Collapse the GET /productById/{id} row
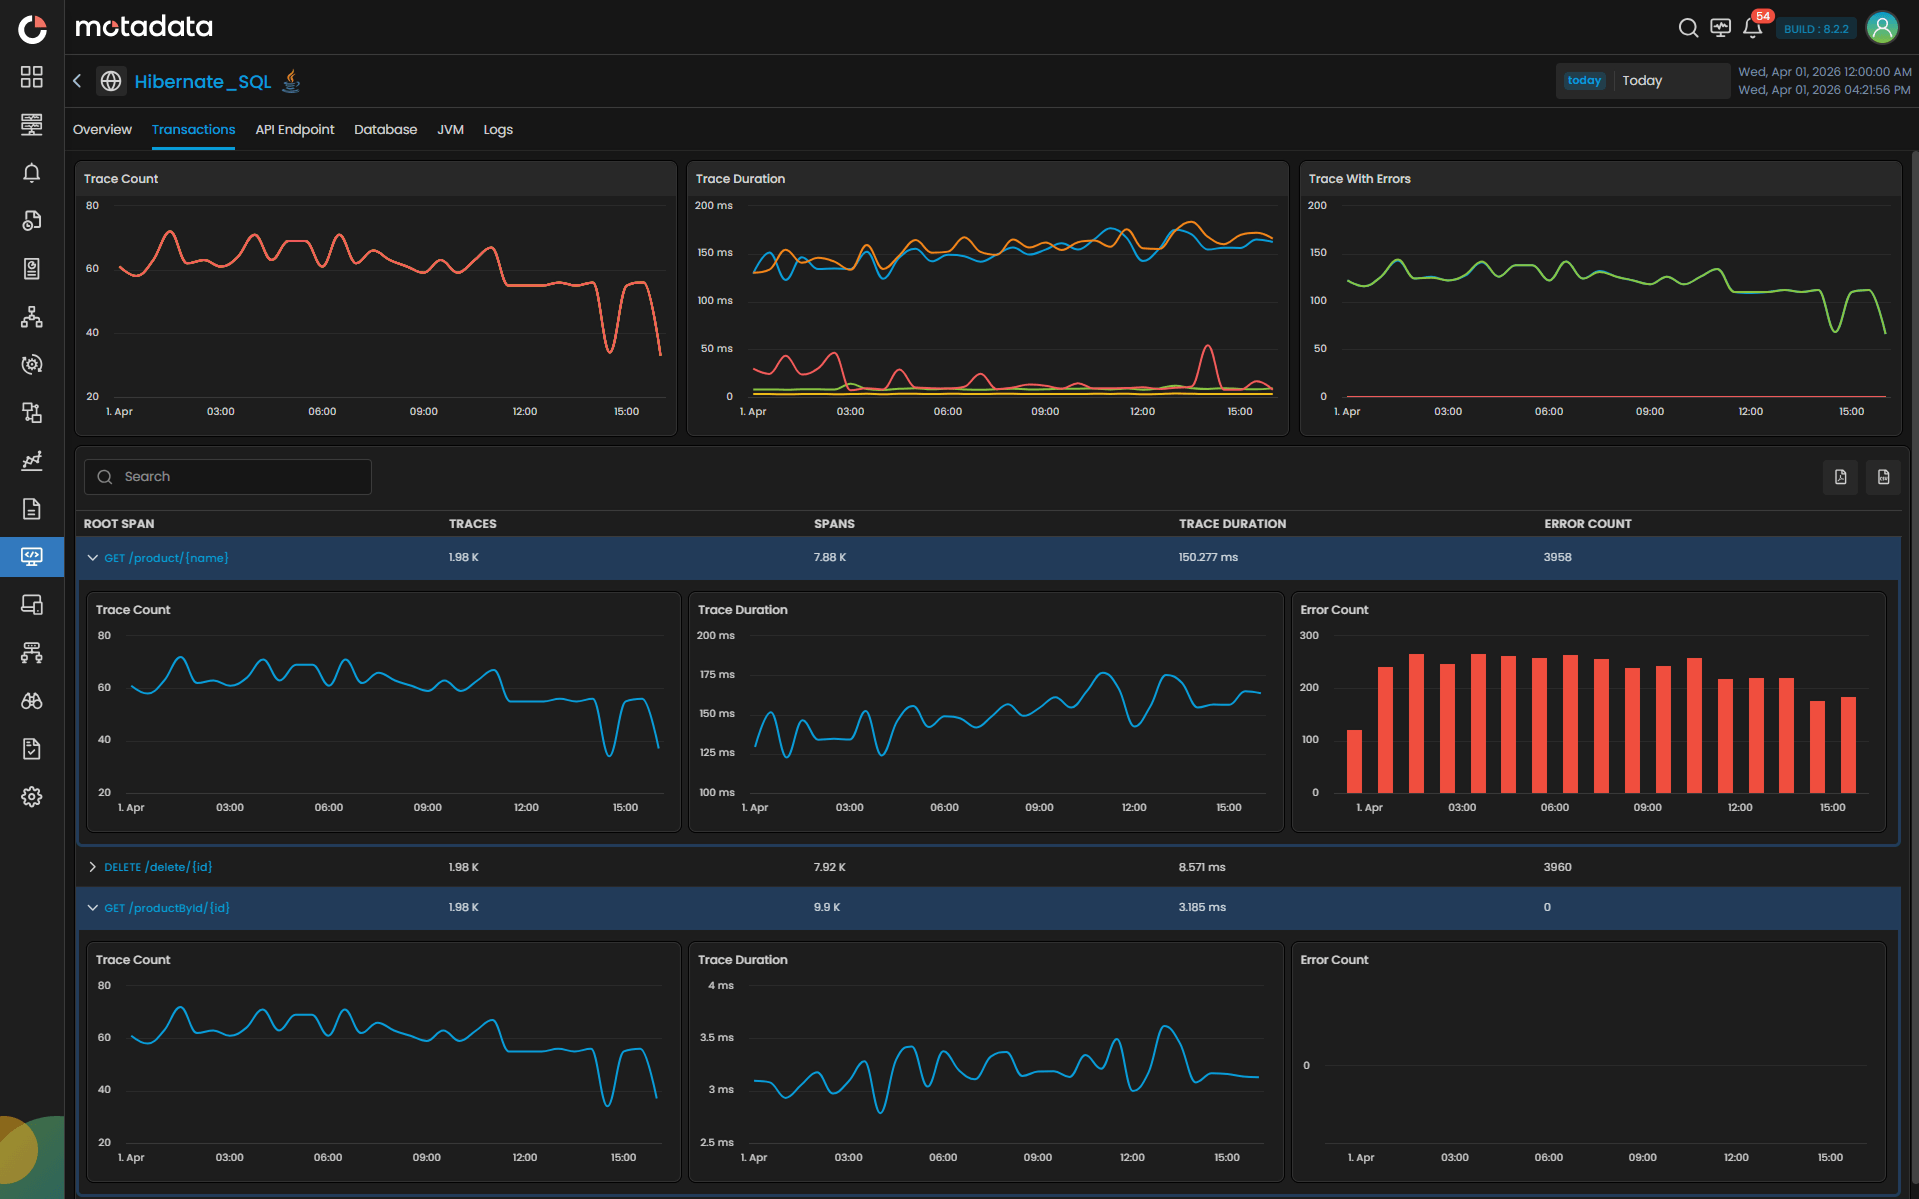The image size is (1919, 1199). 92,907
